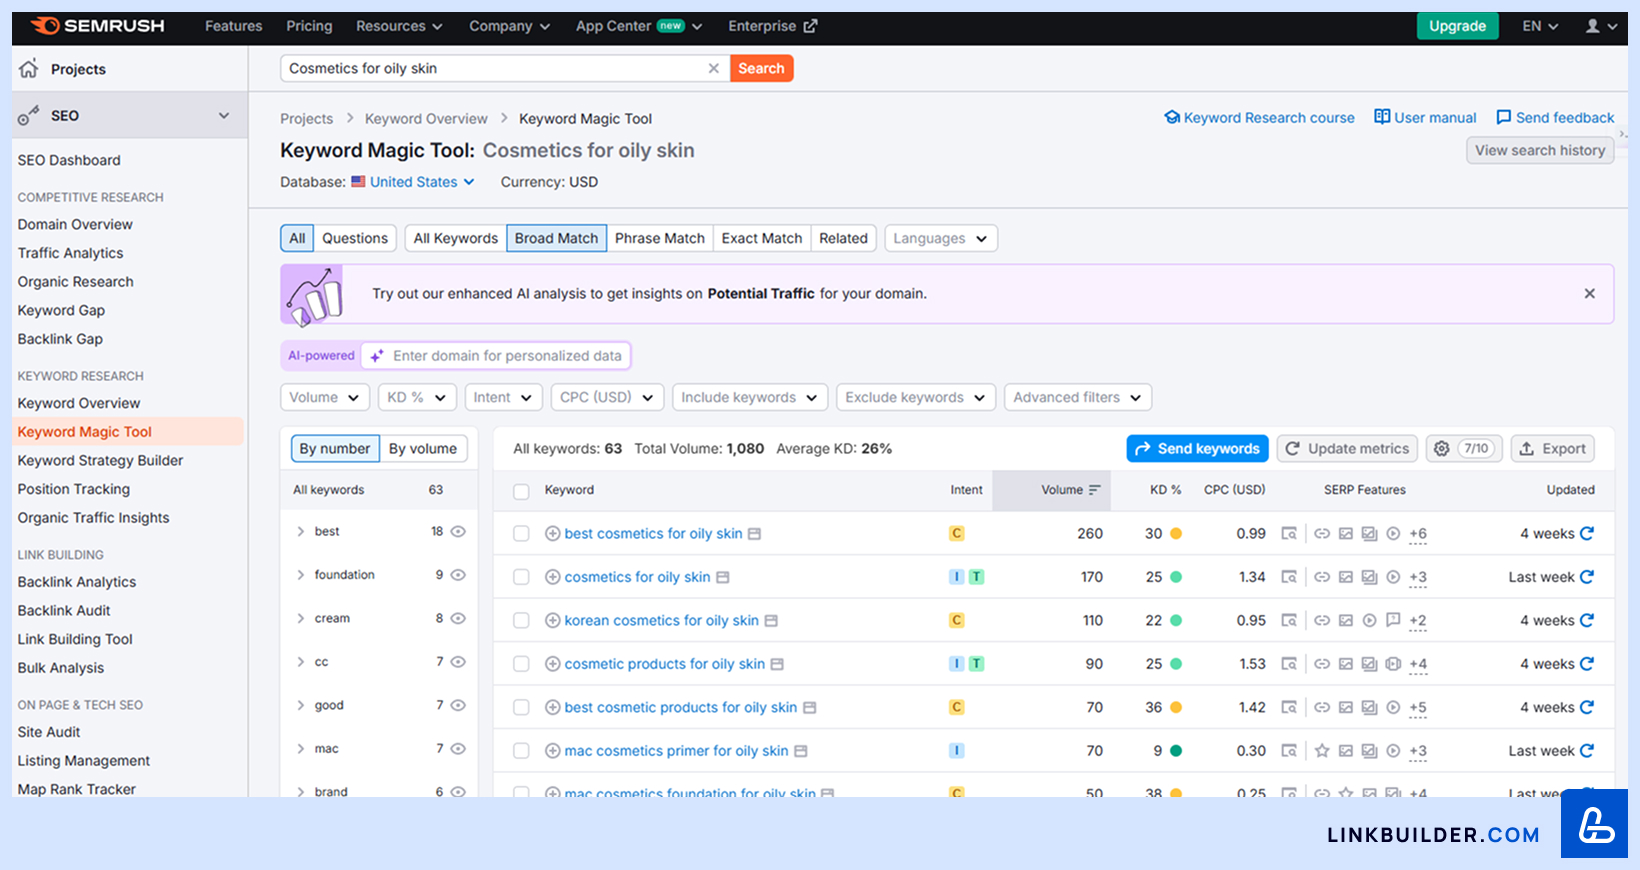Toggle eye icon for best group

point(458,531)
